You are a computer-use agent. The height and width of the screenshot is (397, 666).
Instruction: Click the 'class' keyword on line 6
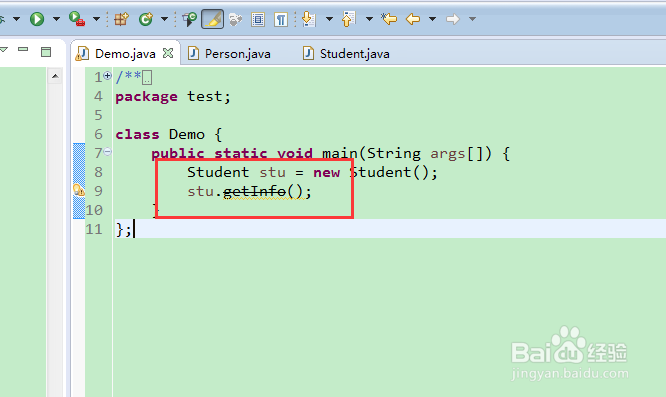(137, 135)
